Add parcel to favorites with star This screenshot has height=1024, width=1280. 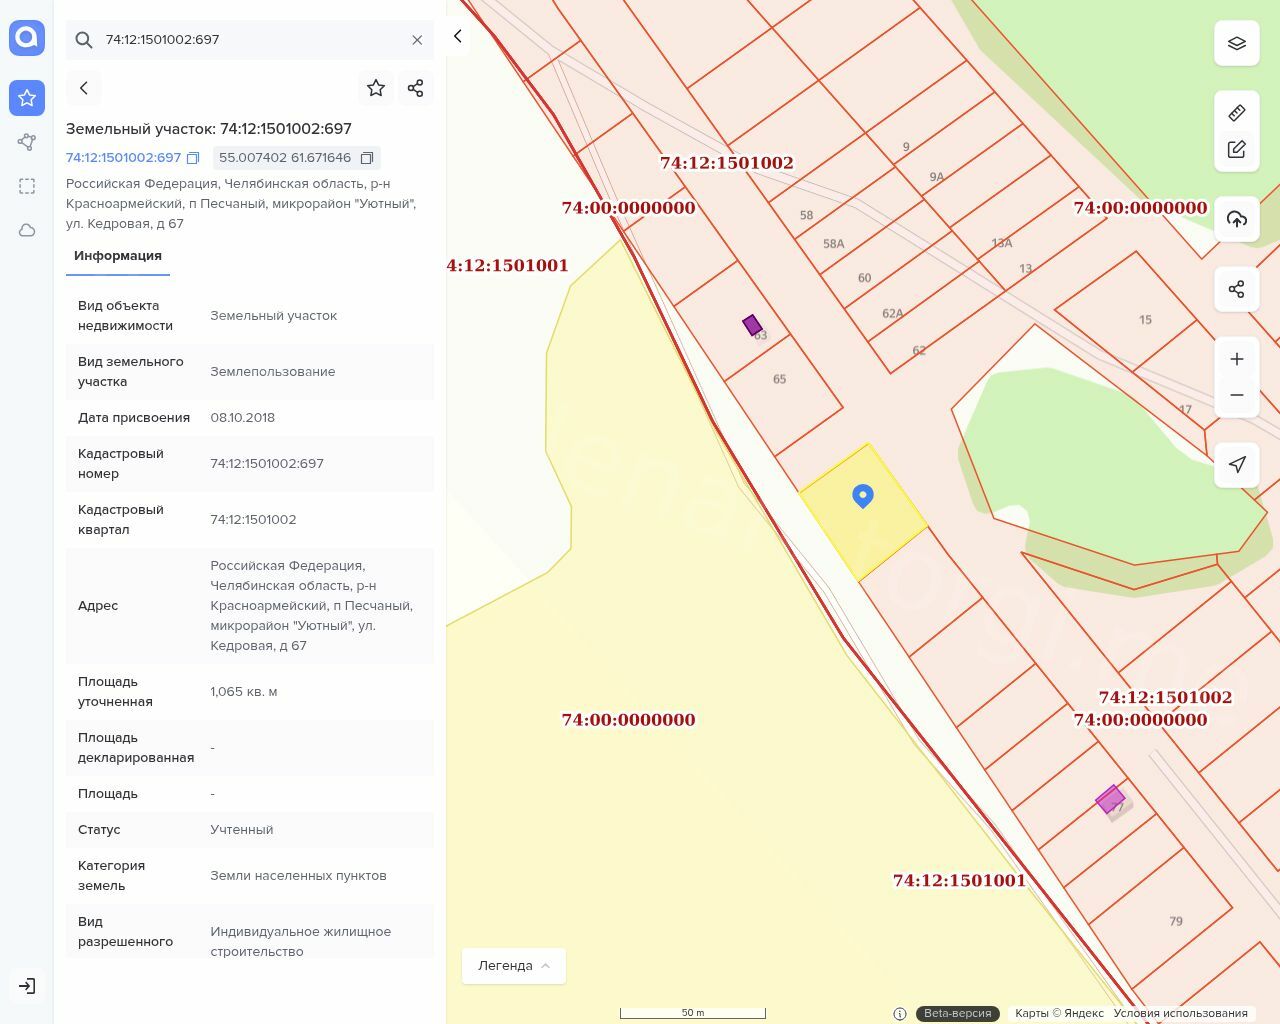click(x=376, y=88)
